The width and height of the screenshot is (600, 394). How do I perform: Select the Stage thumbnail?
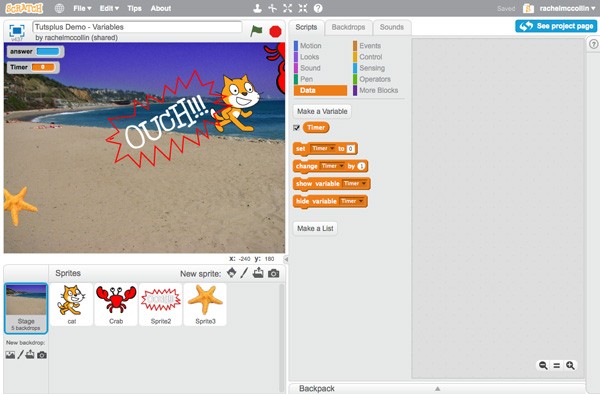(26, 308)
